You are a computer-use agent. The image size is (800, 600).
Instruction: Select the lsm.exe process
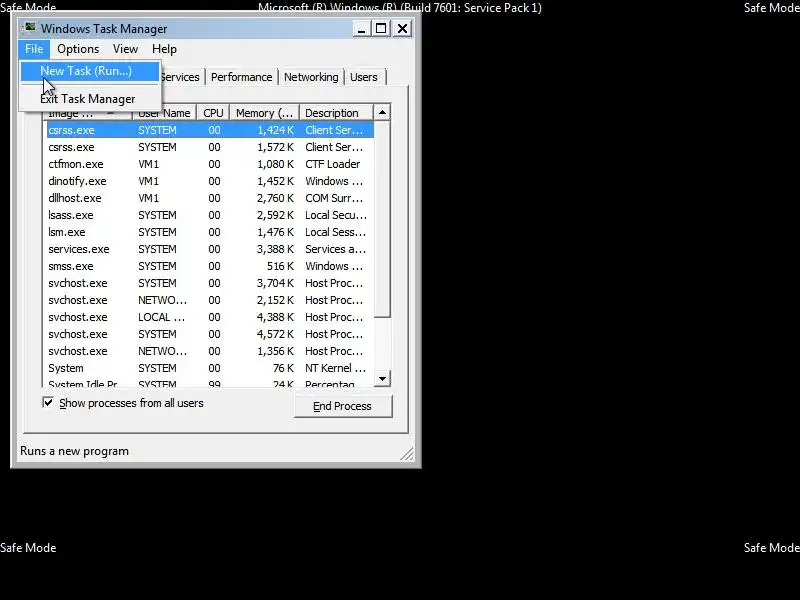point(210,232)
